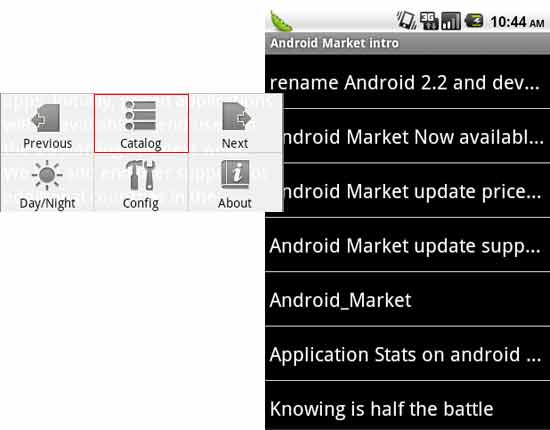Open the Config tools menu item
The height and width of the screenshot is (430, 550).
point(141,183)
